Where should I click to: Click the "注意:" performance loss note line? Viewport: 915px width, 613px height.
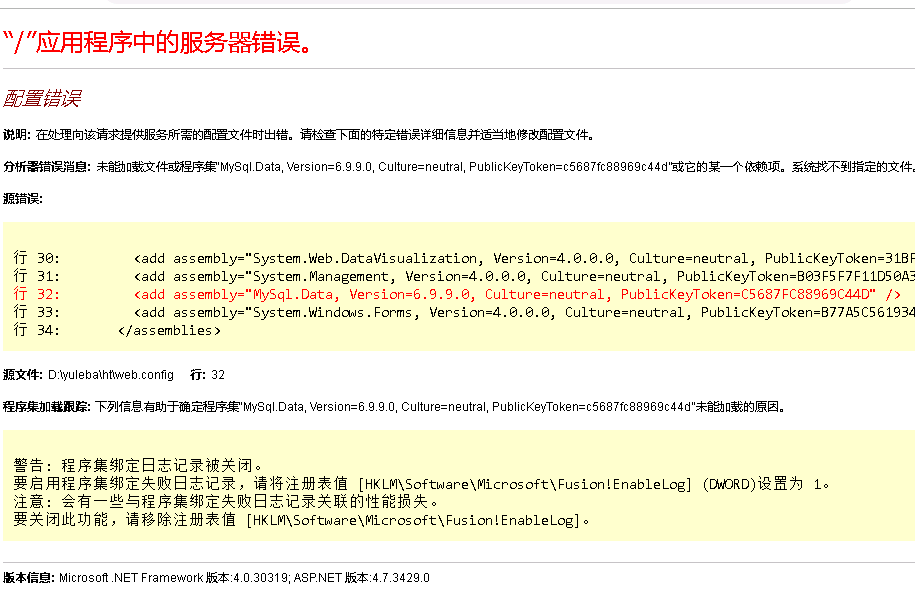tap(226, 501)
